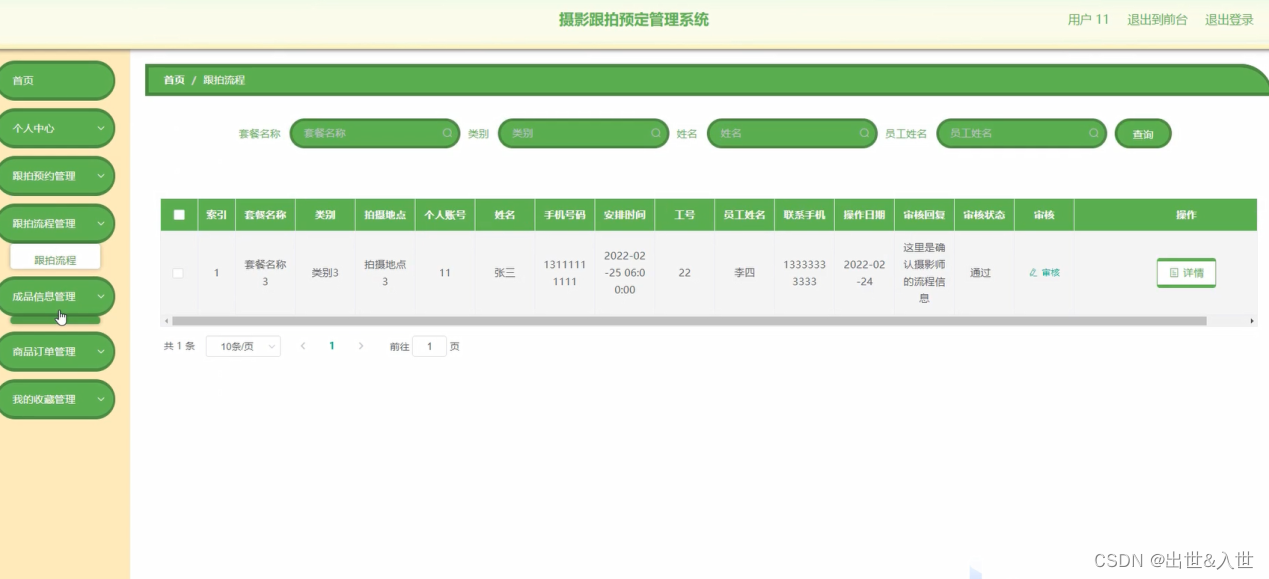
Task: Click the table horizontal scrollbar thumb
Action: (689, 321)
